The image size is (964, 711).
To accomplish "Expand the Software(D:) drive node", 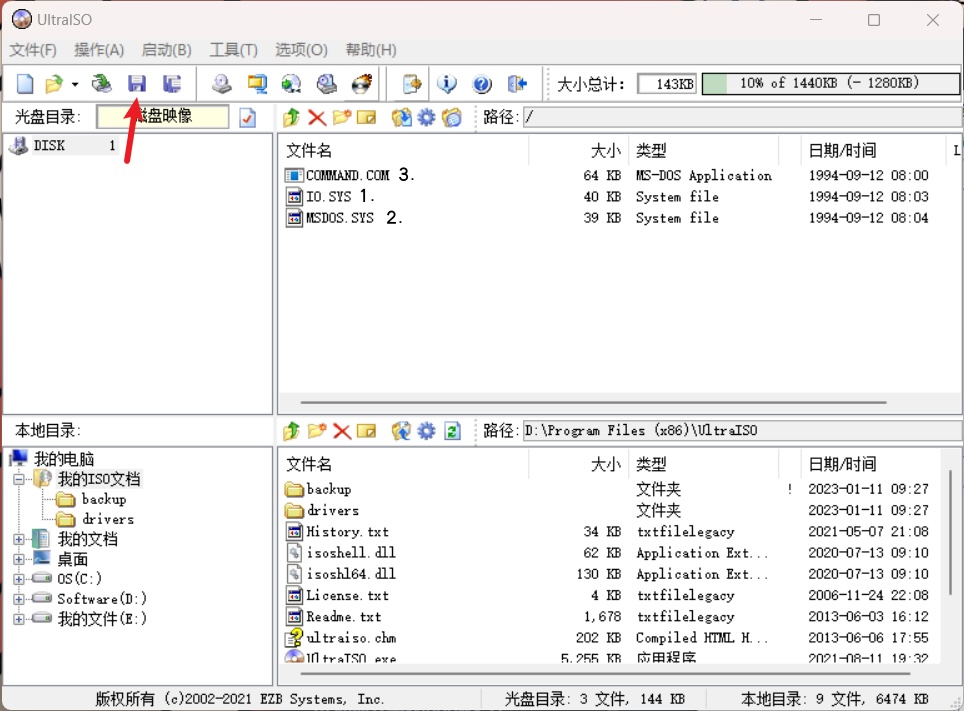I will pyautogui.click(x=19, y=598).
